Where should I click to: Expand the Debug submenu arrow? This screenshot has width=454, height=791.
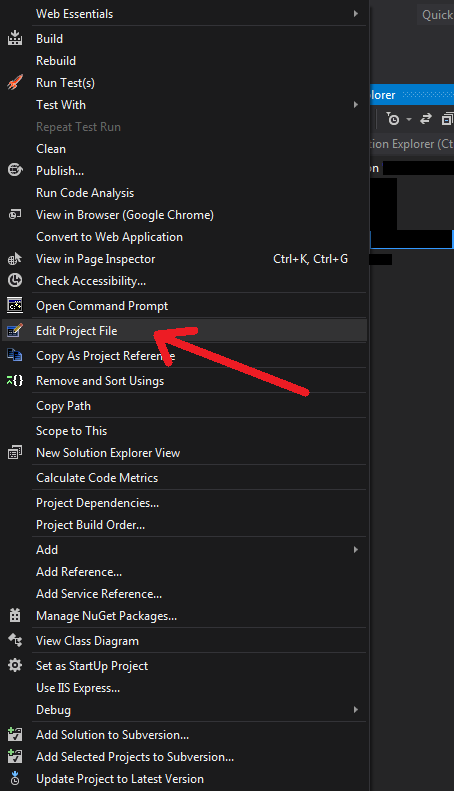click(356, 709)
